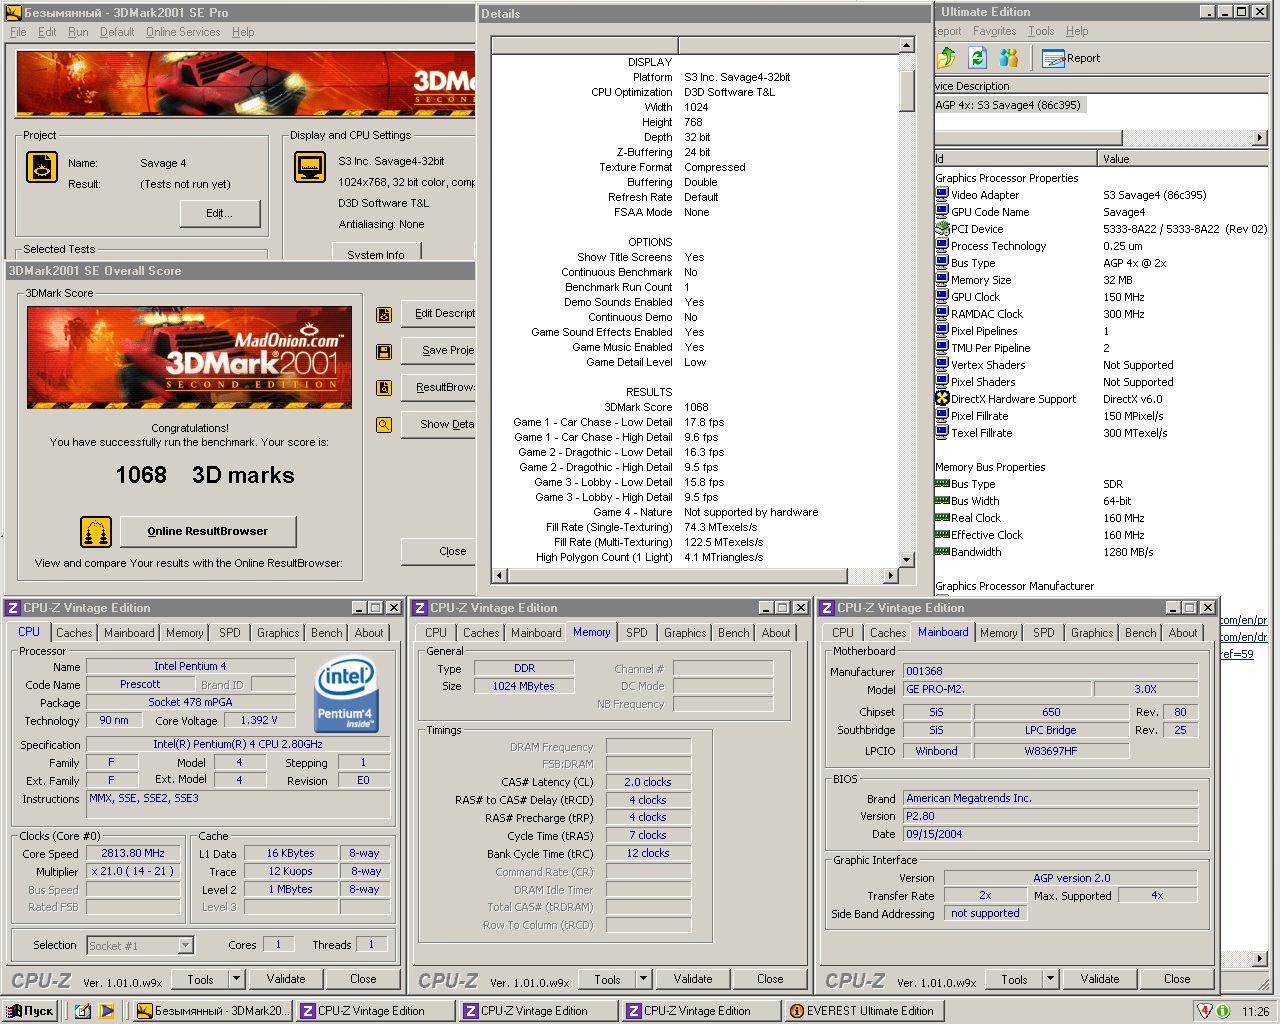Click the Value column header in EVEREST
Image resolution: width=1280 pixels, height=1024 pixels.
(x=1182, y=159)
